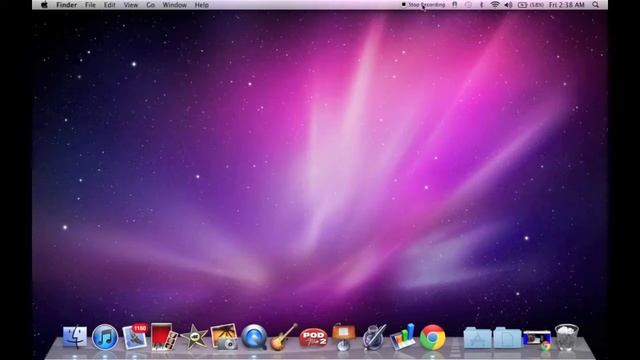Open the Applications folder stack

pyautogui.click(x=477, y=338)
